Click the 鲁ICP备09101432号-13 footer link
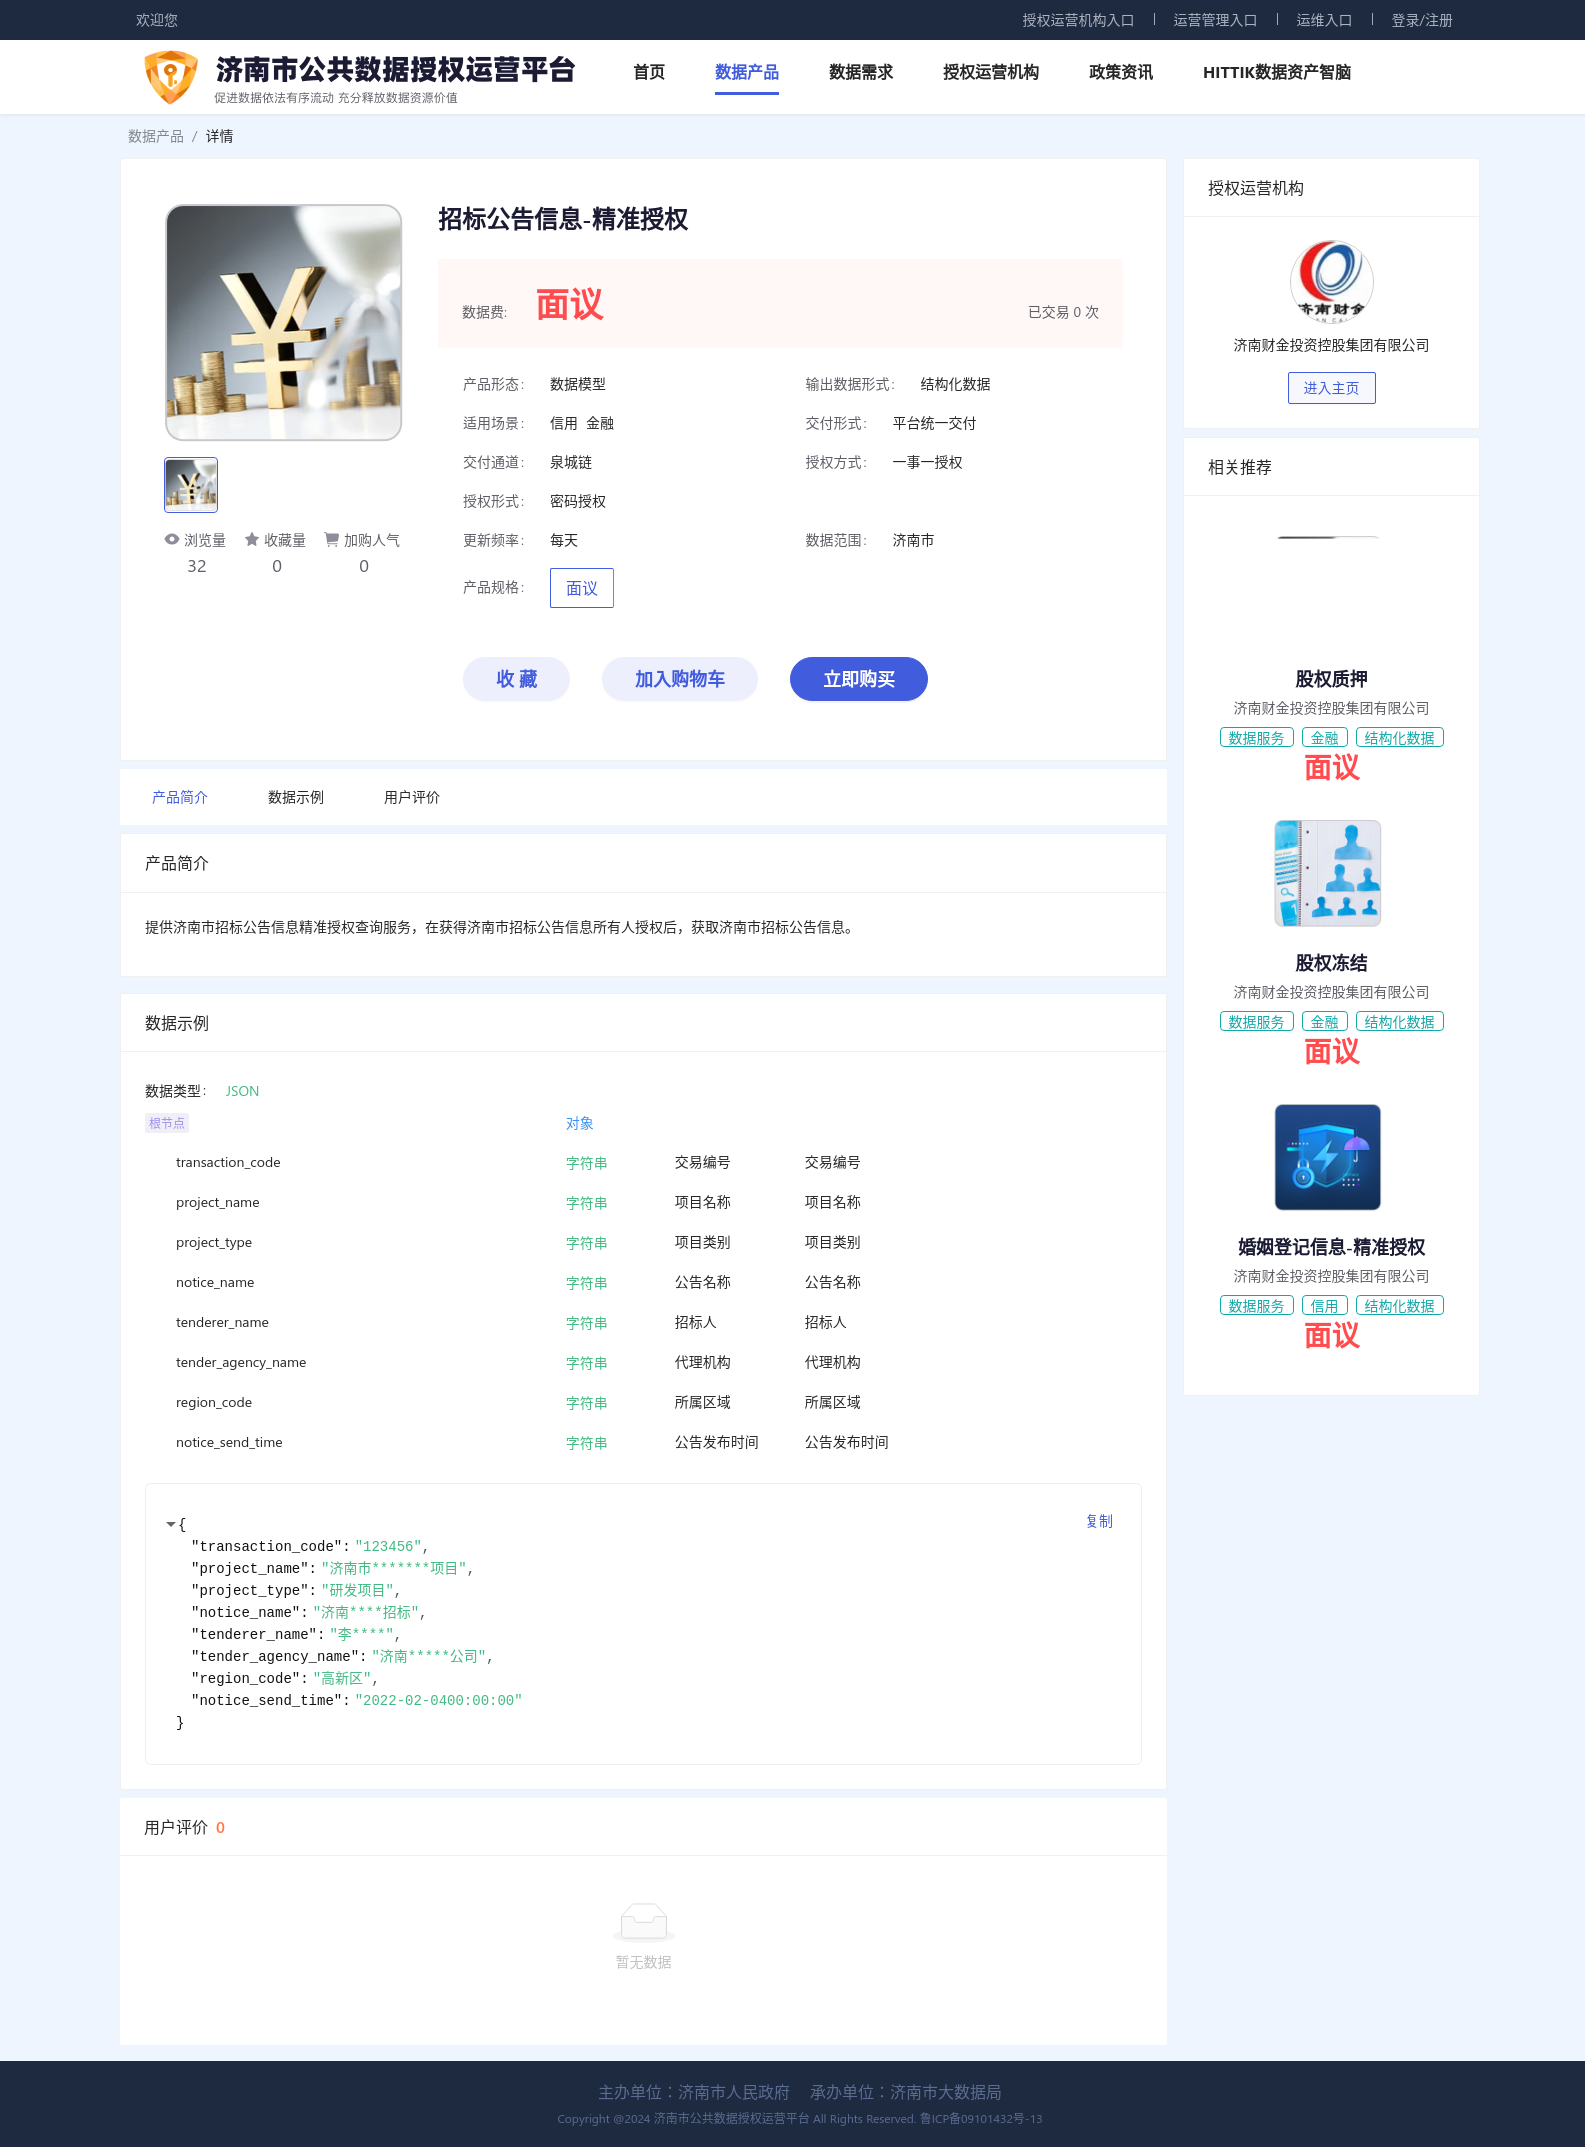The height and width of the screenshot is (2147, 1585). [981, 2118]
